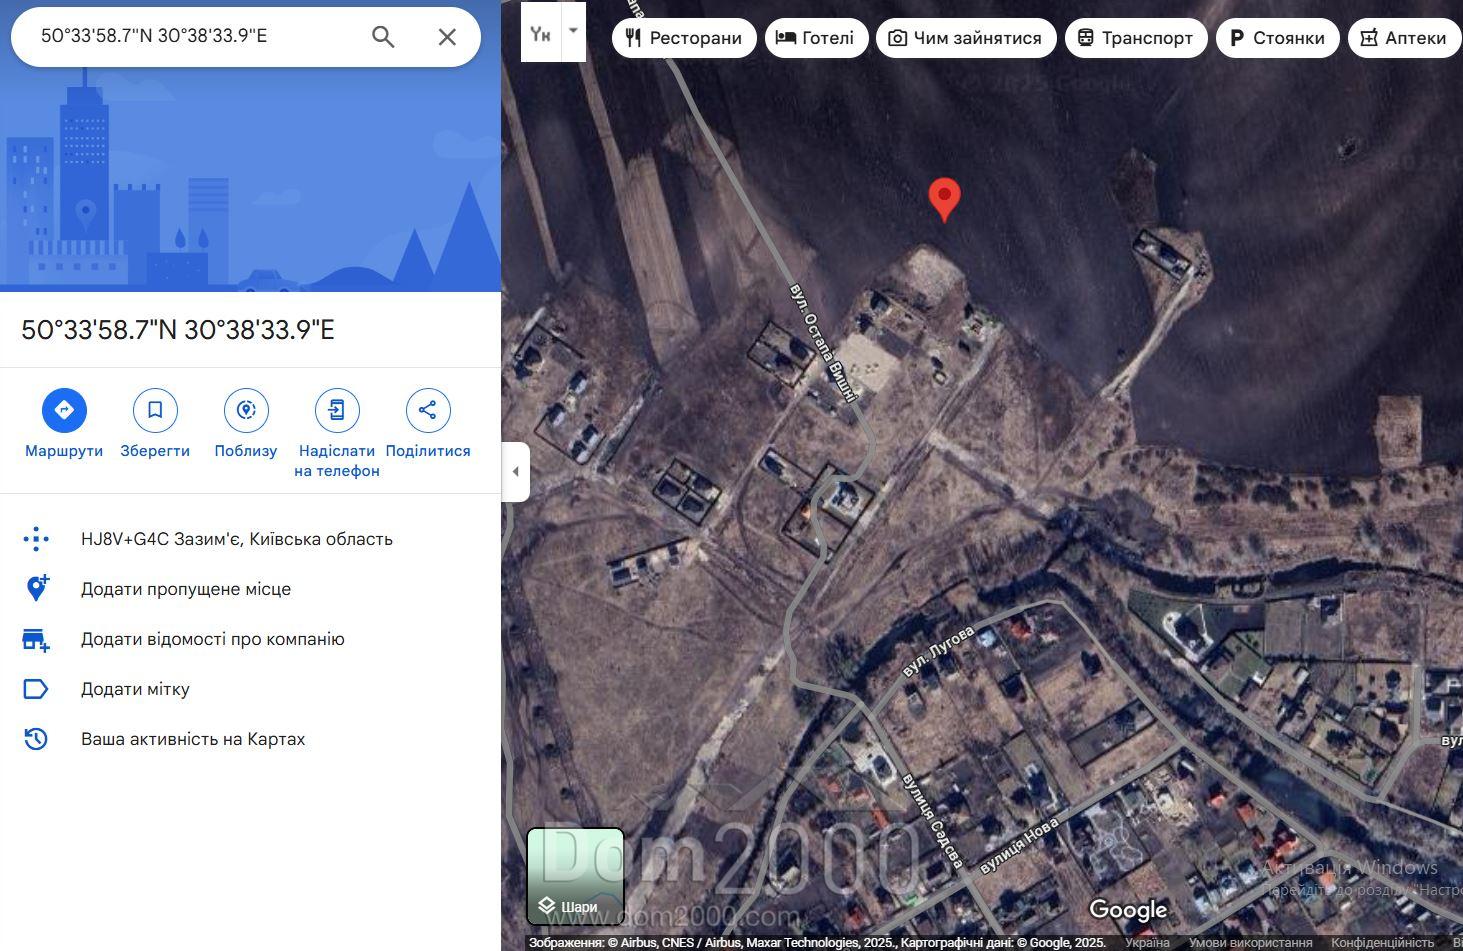Switch map layers via the Шари thumbnail

(576, 877)
